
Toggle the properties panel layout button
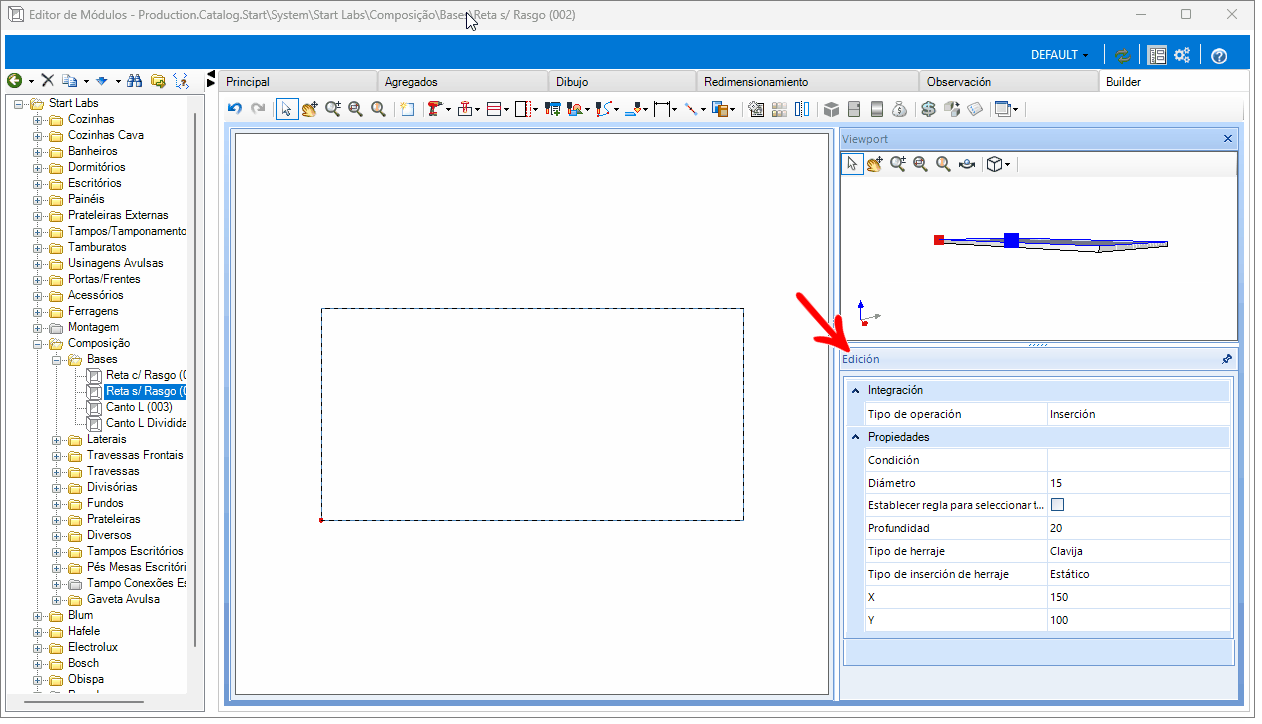[x=1157, y=55]
